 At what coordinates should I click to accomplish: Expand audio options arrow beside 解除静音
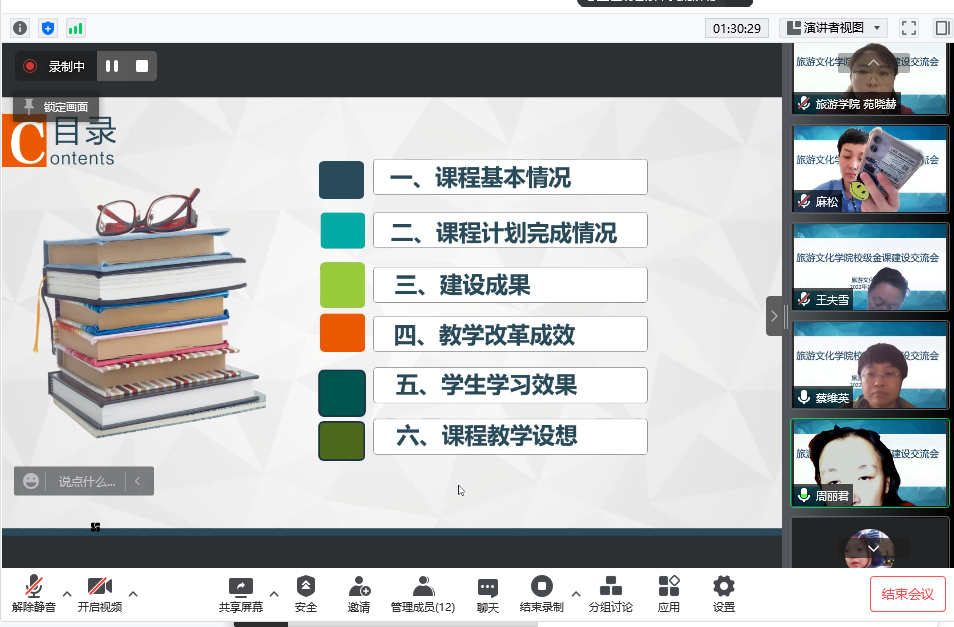[x=67, y=594]
